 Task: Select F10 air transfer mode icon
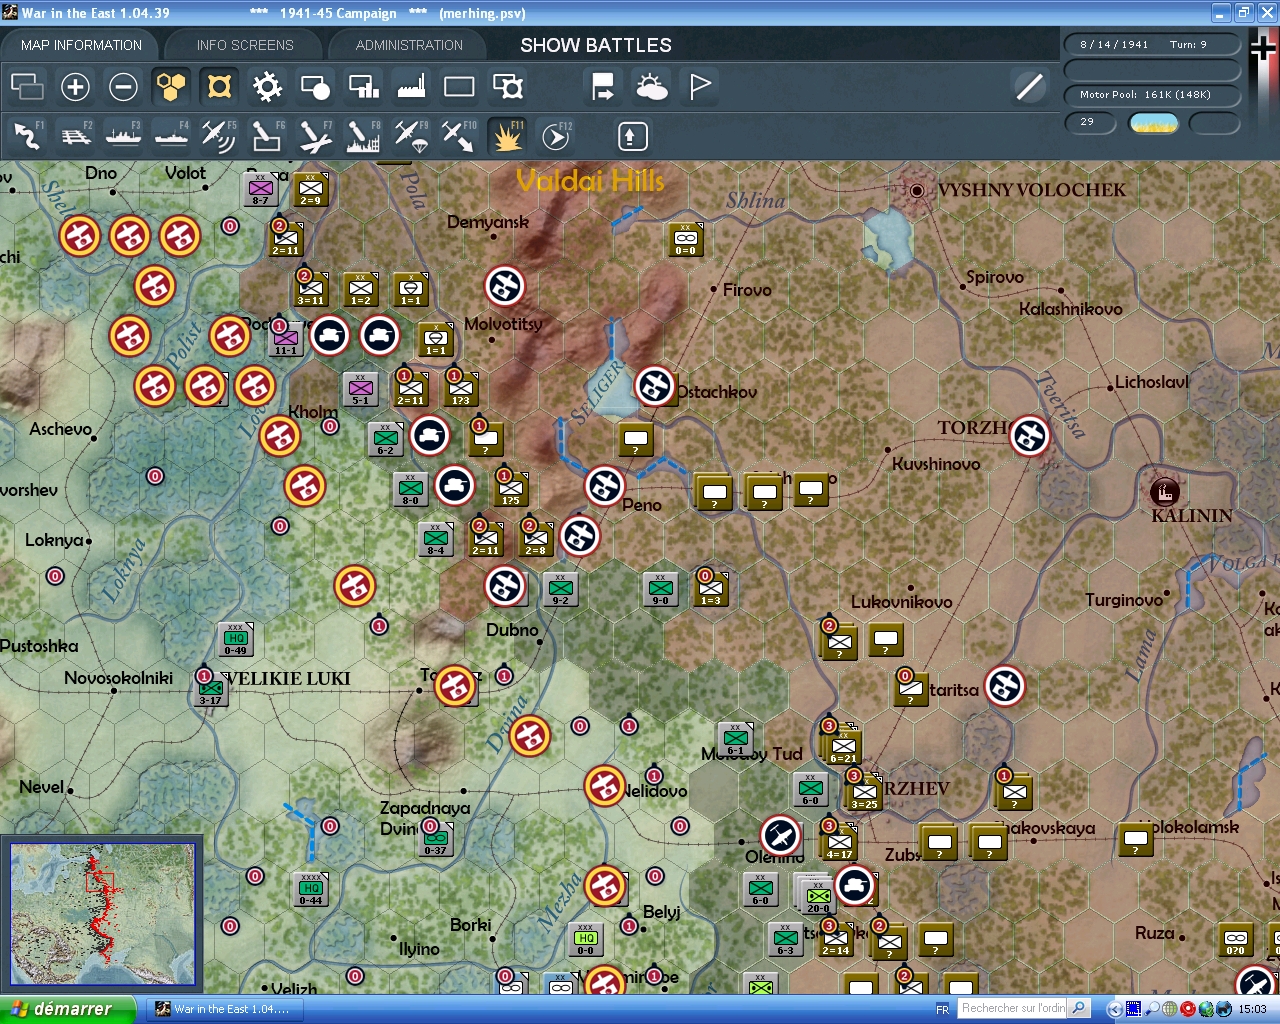point(459,136)
